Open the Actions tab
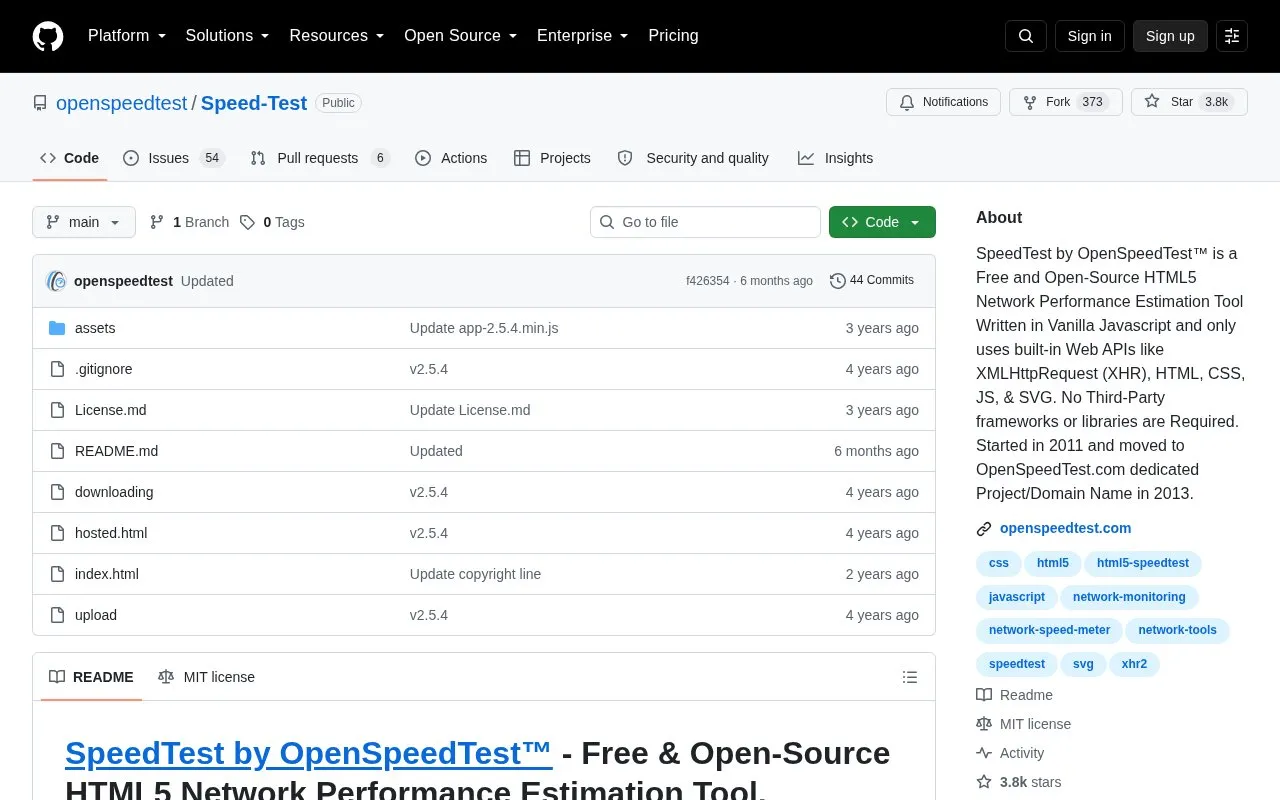 (x=451, y=158)
